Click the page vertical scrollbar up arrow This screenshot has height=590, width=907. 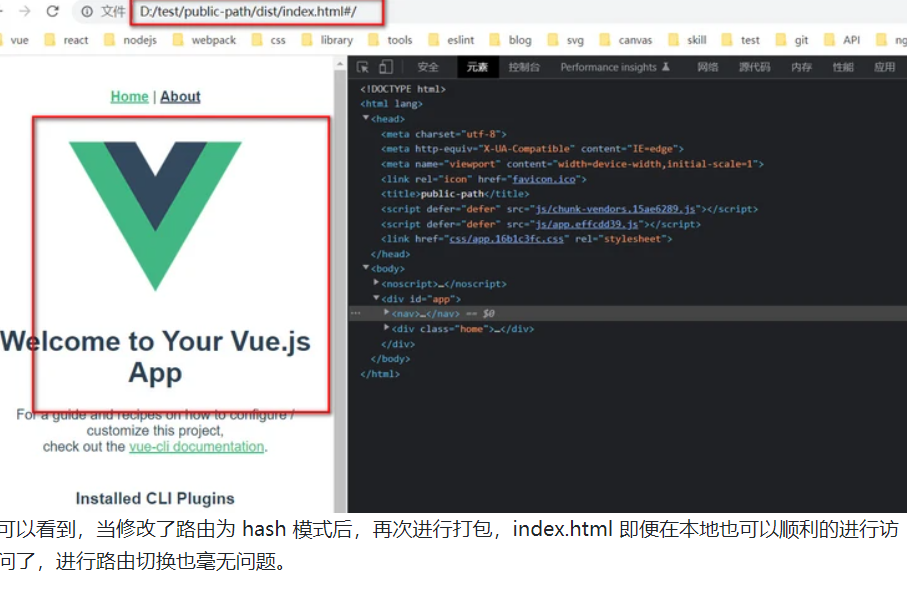click(x=340, y=63)
